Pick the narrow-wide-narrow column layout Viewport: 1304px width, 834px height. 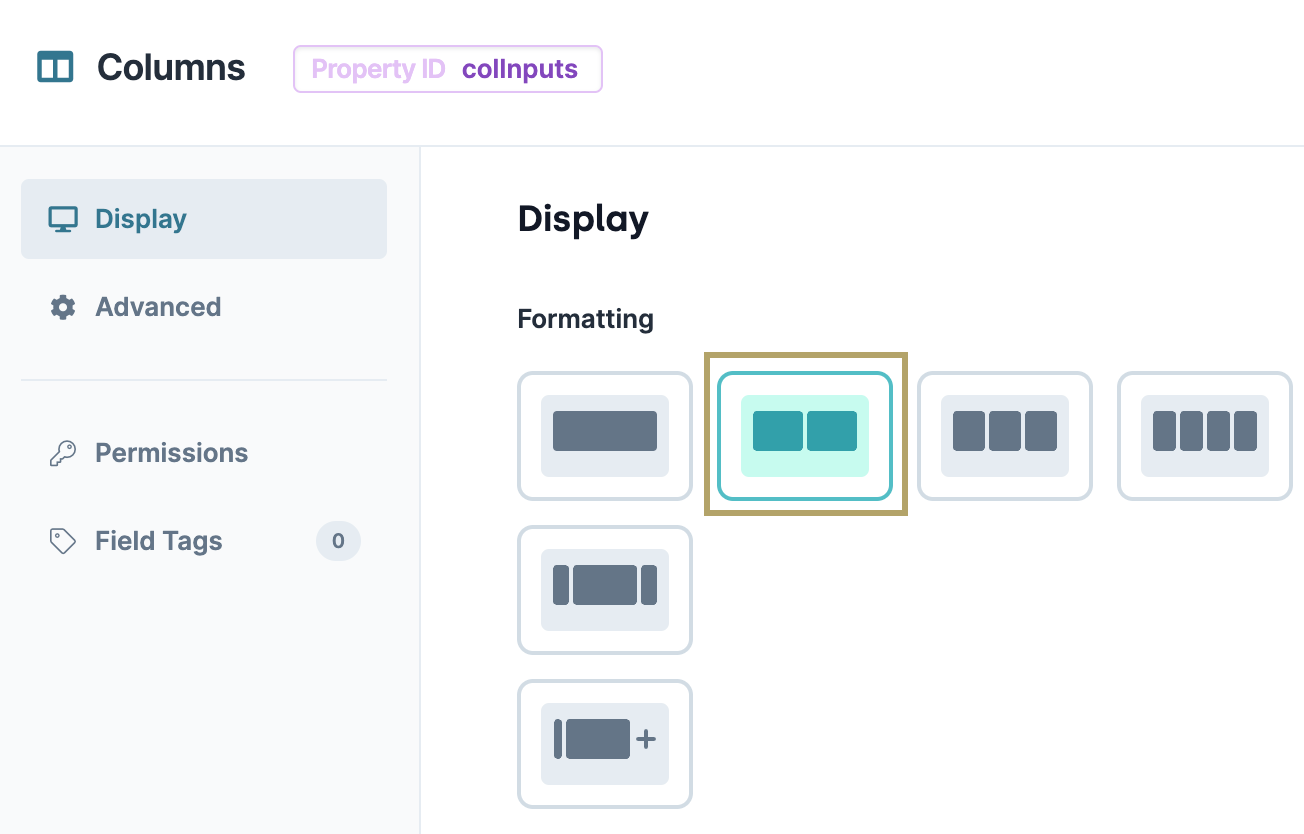click(x=605, y=590)
